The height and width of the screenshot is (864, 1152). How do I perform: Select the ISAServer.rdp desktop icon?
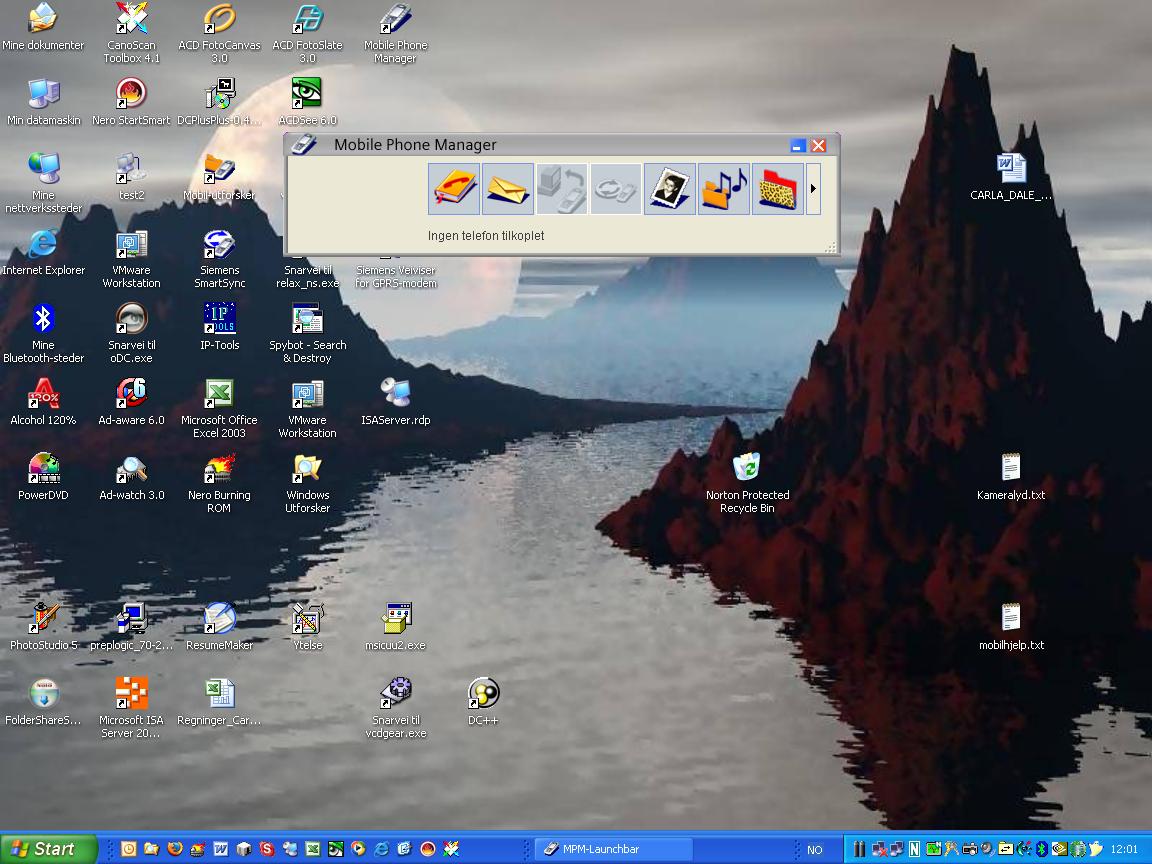395,403
